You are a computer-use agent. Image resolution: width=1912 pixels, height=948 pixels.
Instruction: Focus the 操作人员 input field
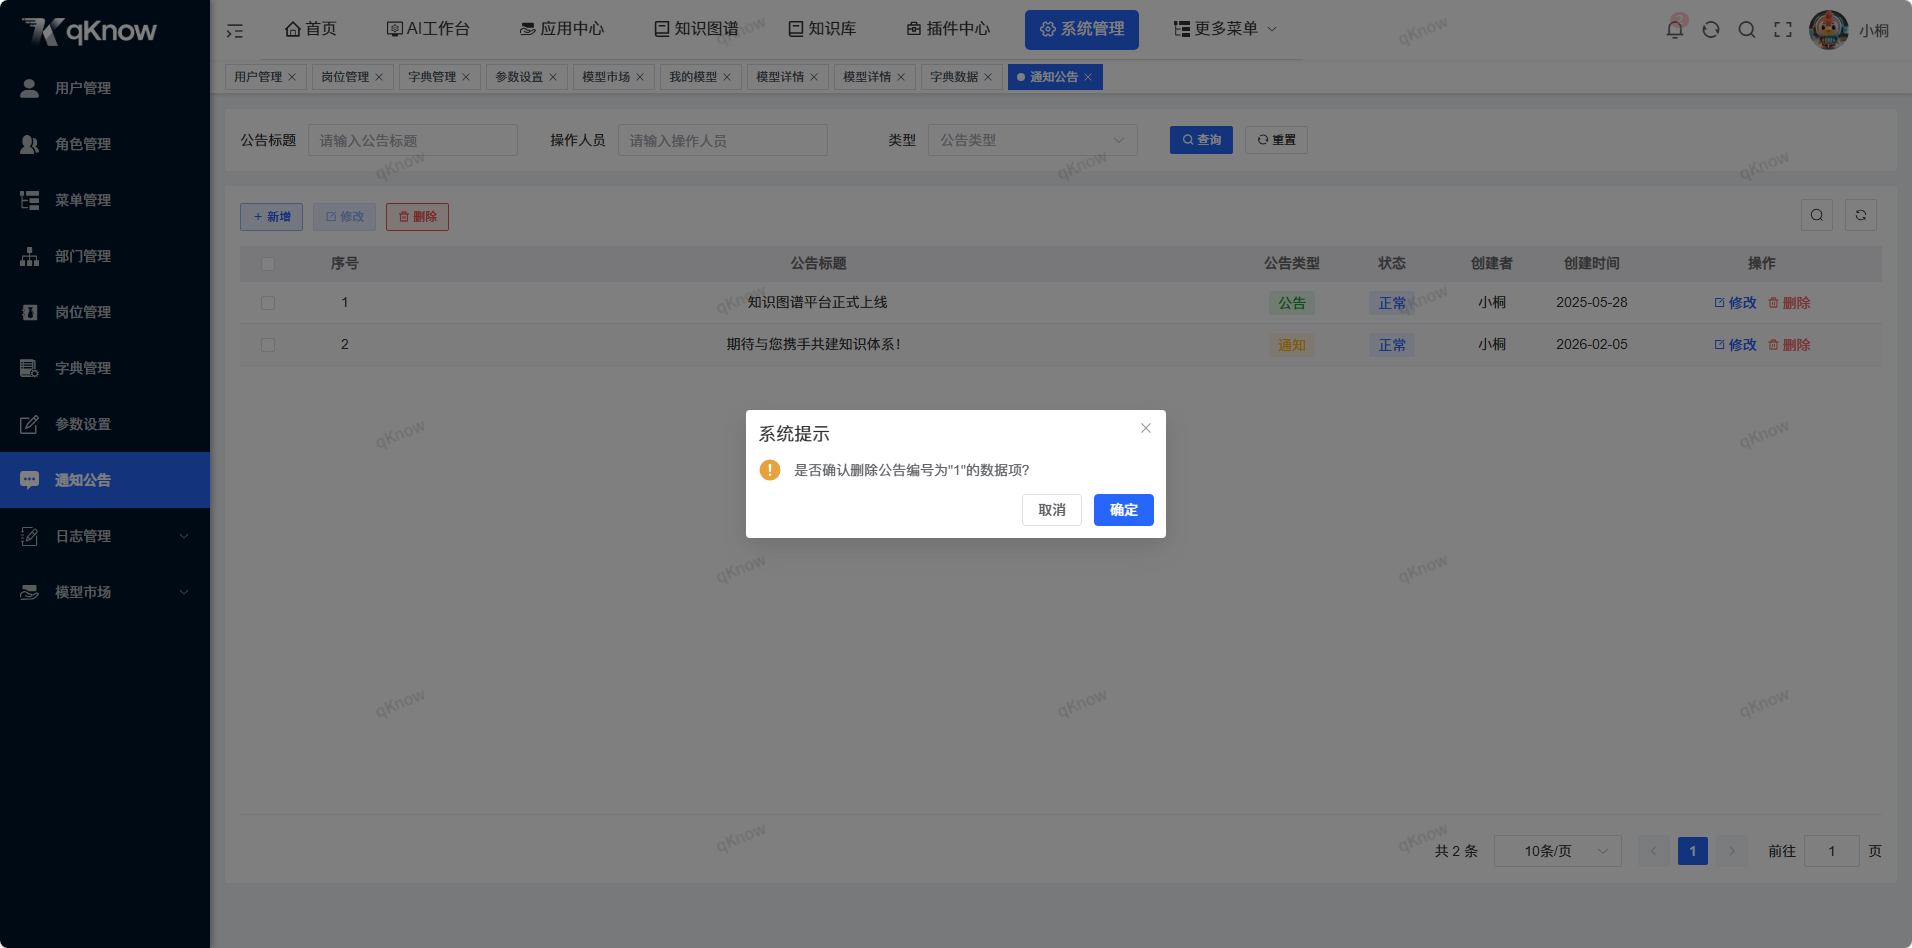tap(723, 140)
